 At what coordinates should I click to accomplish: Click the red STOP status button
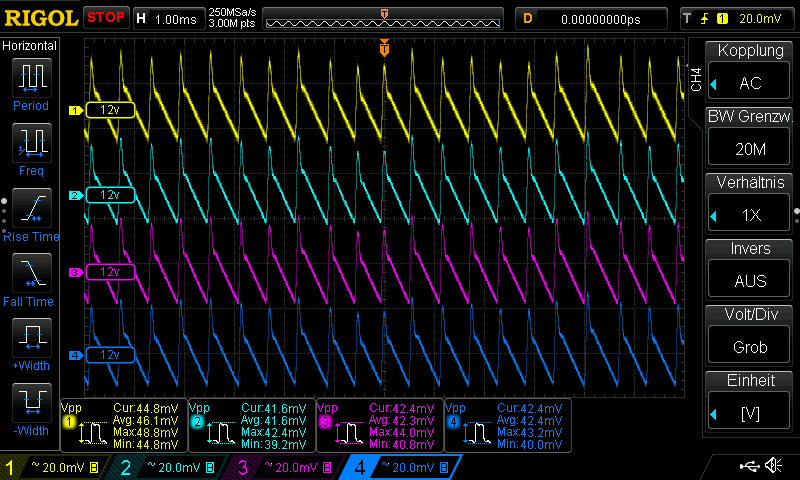pyautogui.click(x=105, y=17)
